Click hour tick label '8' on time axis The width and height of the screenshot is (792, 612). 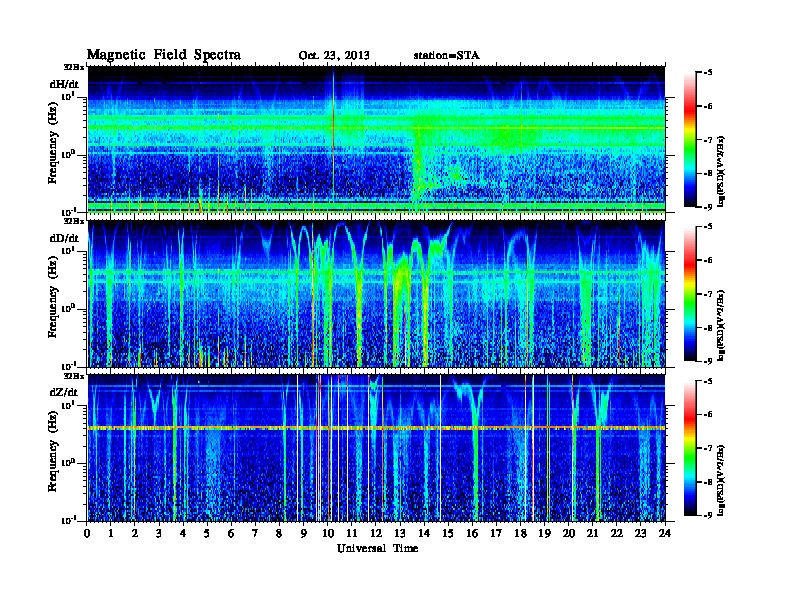(x=279, y=533)
